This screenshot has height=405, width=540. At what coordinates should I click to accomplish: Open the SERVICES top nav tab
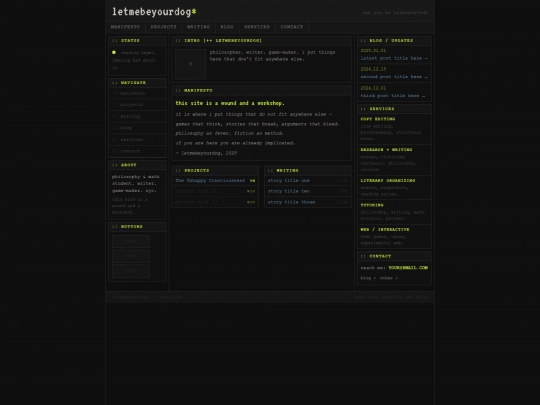[x=257, y=27]
